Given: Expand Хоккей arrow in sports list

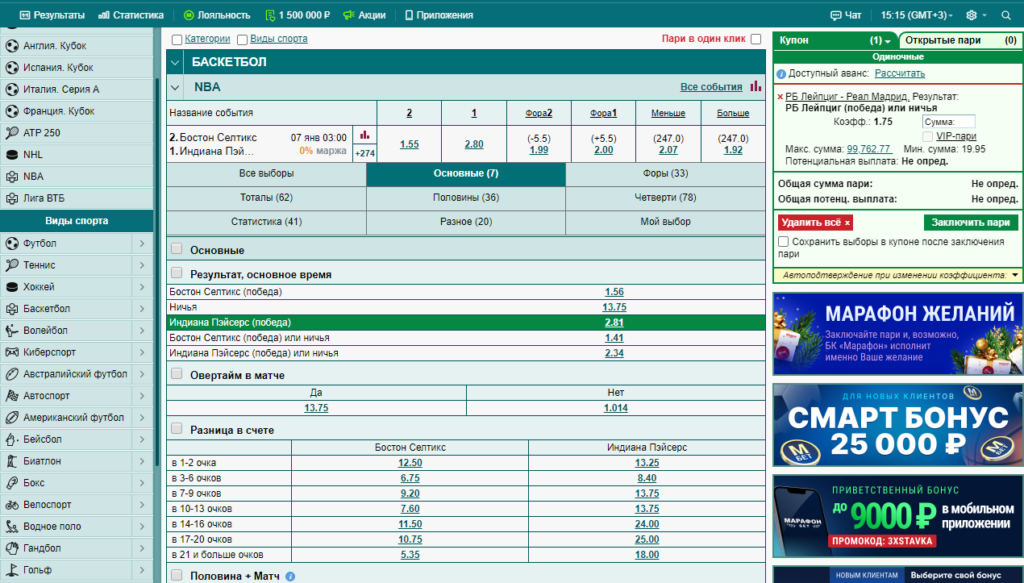Looking at the screenshot, I should pyautogui.click(x=142, y=287).
